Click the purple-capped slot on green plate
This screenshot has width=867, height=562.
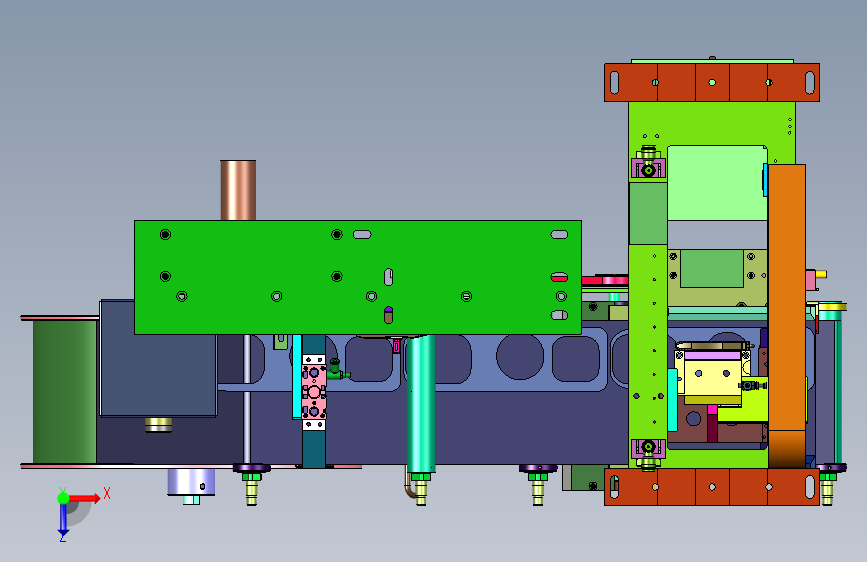pyautogui.click(x=389, y=315)
